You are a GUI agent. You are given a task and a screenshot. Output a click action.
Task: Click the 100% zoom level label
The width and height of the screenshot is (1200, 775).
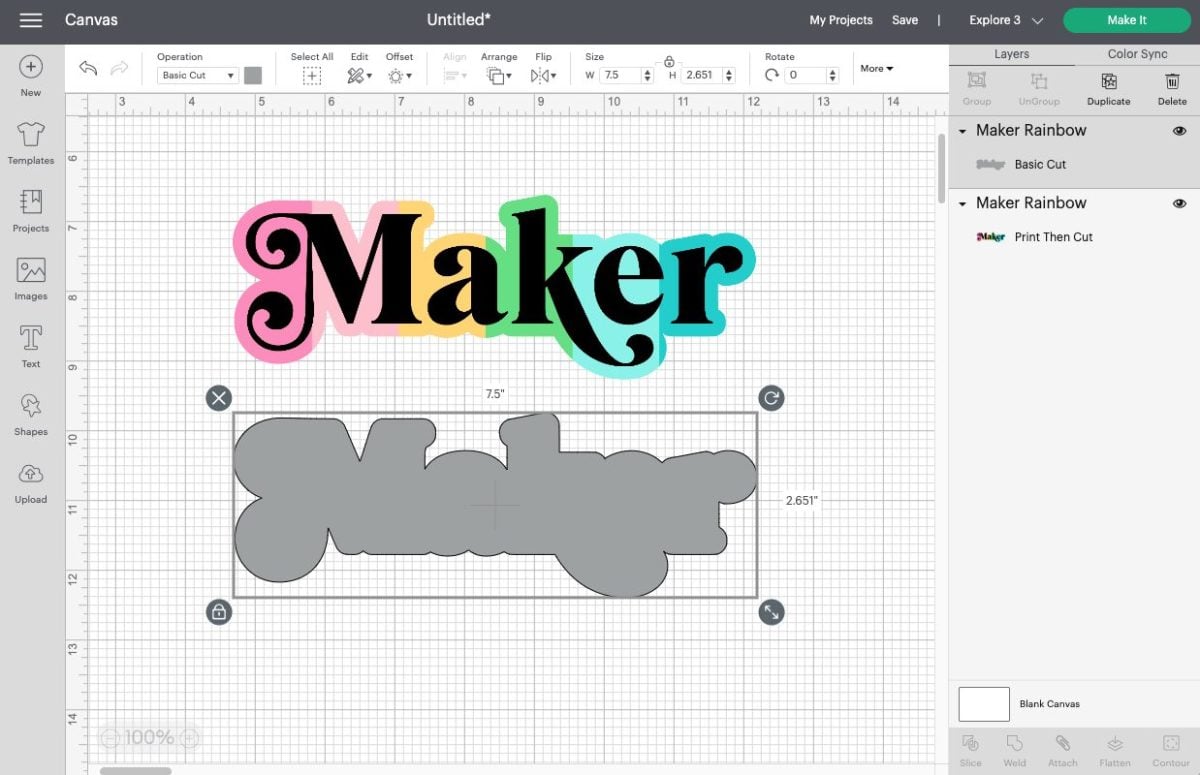coord(149,738)
